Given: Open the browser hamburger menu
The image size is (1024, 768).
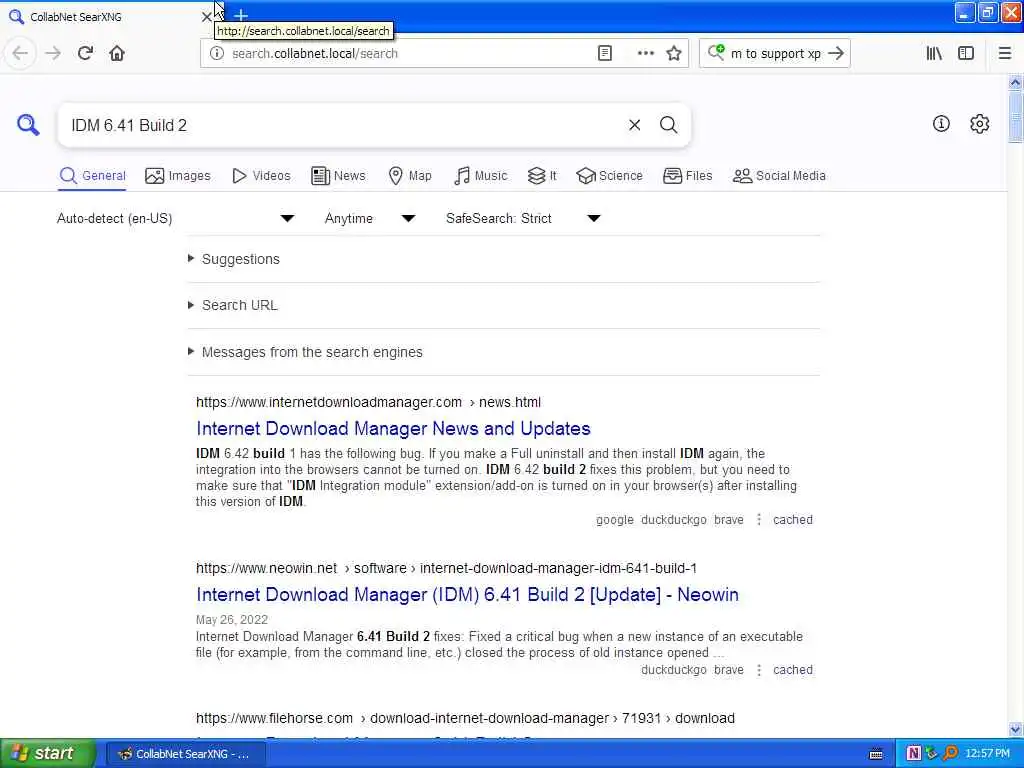Looking at the screenshot, I should coord(1005,54).
